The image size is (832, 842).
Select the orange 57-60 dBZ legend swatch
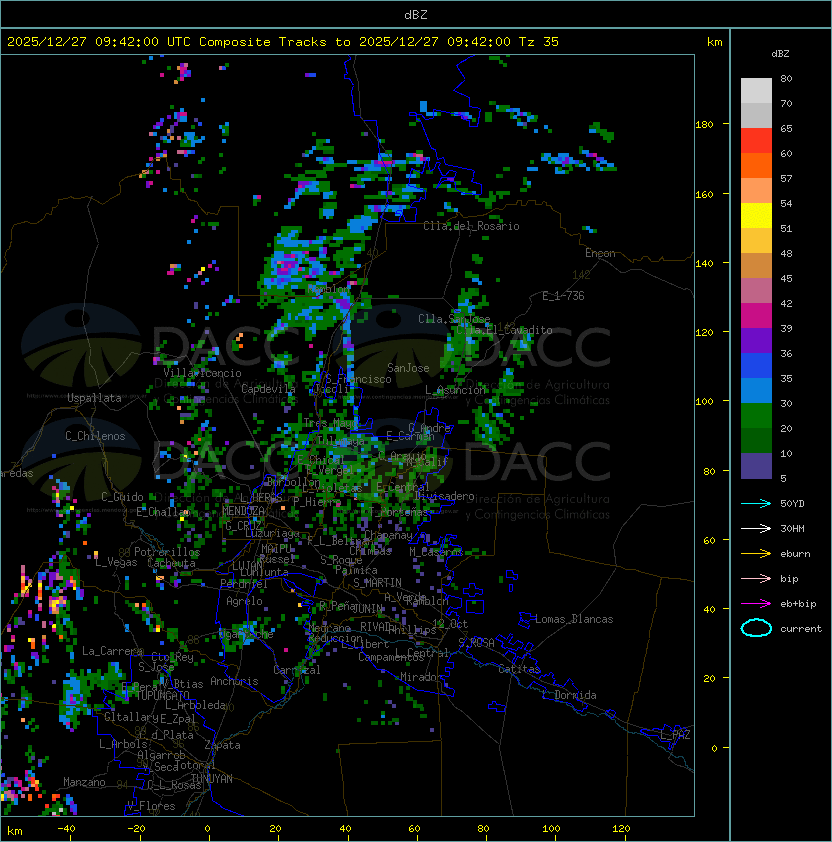[756, 165]
